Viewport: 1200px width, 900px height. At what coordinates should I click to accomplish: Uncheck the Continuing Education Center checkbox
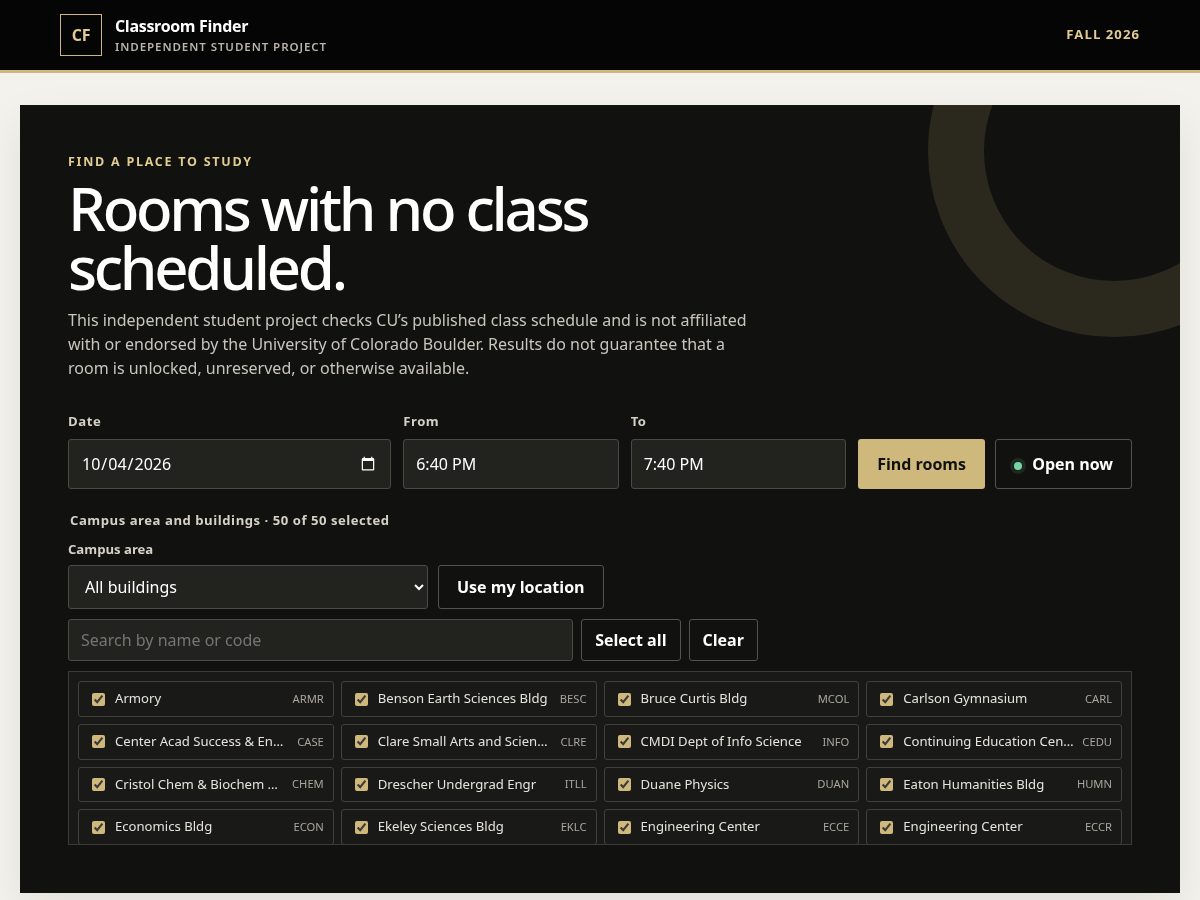[x=886, y=742]
